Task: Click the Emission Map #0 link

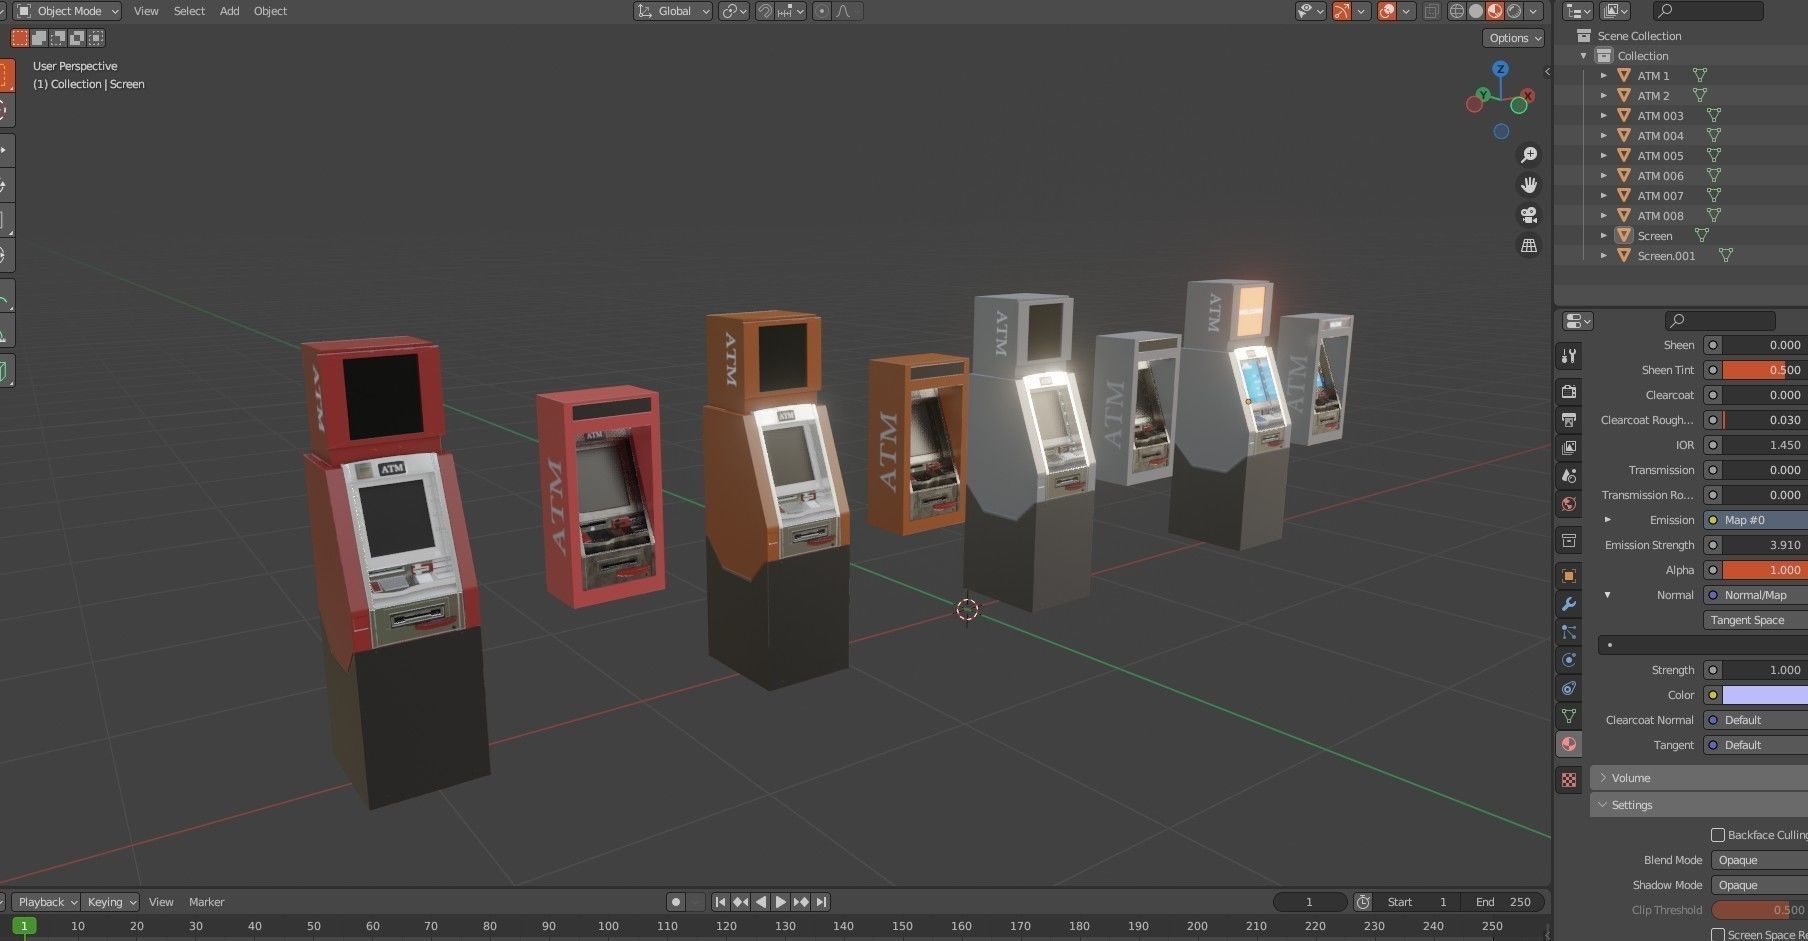Action: click(1755, 520)
